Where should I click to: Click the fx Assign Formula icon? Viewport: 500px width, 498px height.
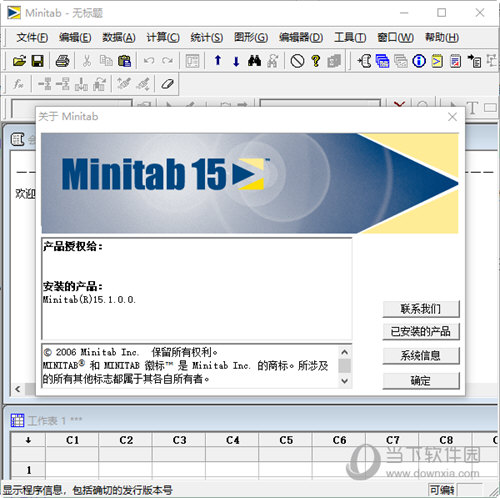pyautogui.click(x=18, y=84)
